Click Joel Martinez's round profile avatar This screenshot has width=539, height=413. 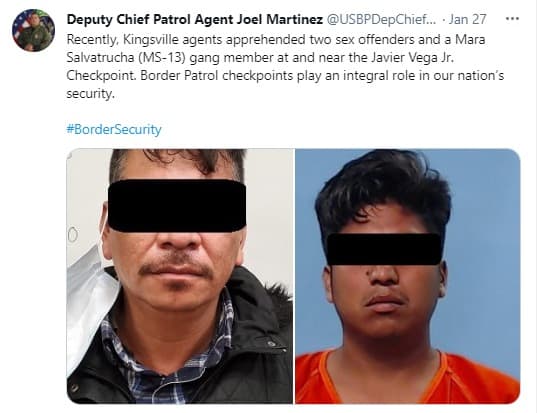point(33,30)
